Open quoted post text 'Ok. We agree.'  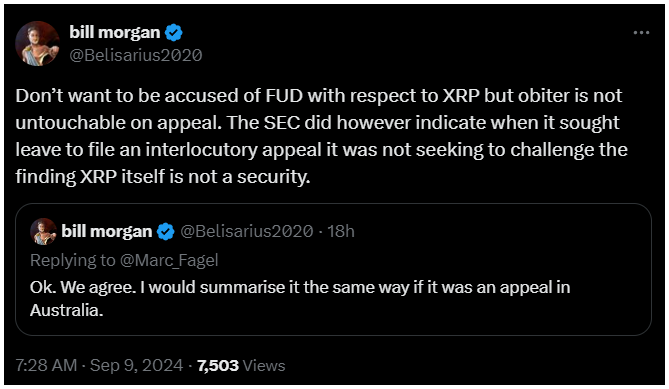point(83,287)
